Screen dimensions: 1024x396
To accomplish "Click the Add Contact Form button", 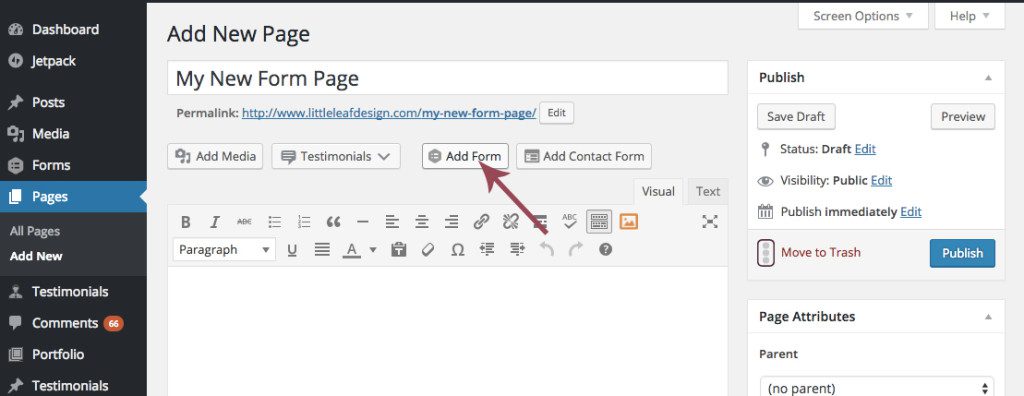I will [584, 156].
